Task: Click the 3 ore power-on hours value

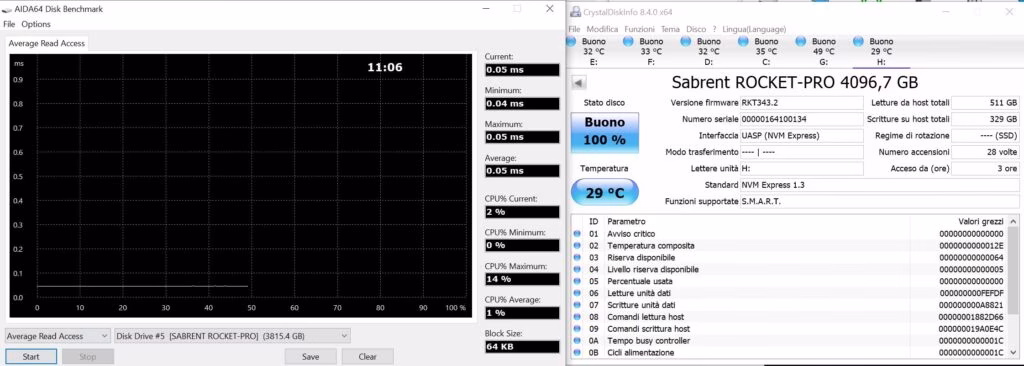Action: (985, 169)
